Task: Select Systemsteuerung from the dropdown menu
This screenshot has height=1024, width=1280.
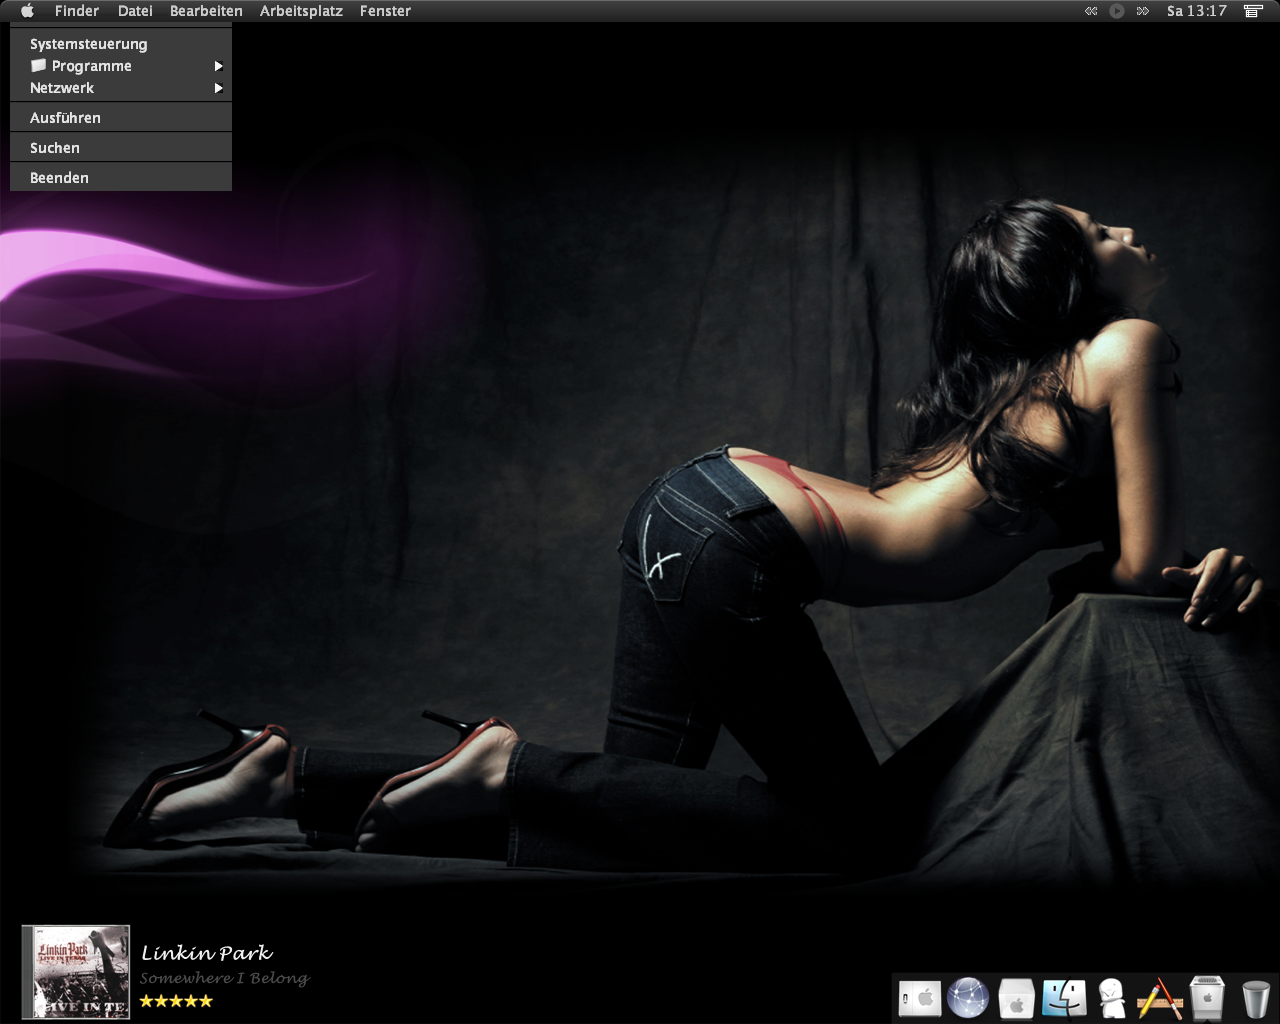Action: 121,44
